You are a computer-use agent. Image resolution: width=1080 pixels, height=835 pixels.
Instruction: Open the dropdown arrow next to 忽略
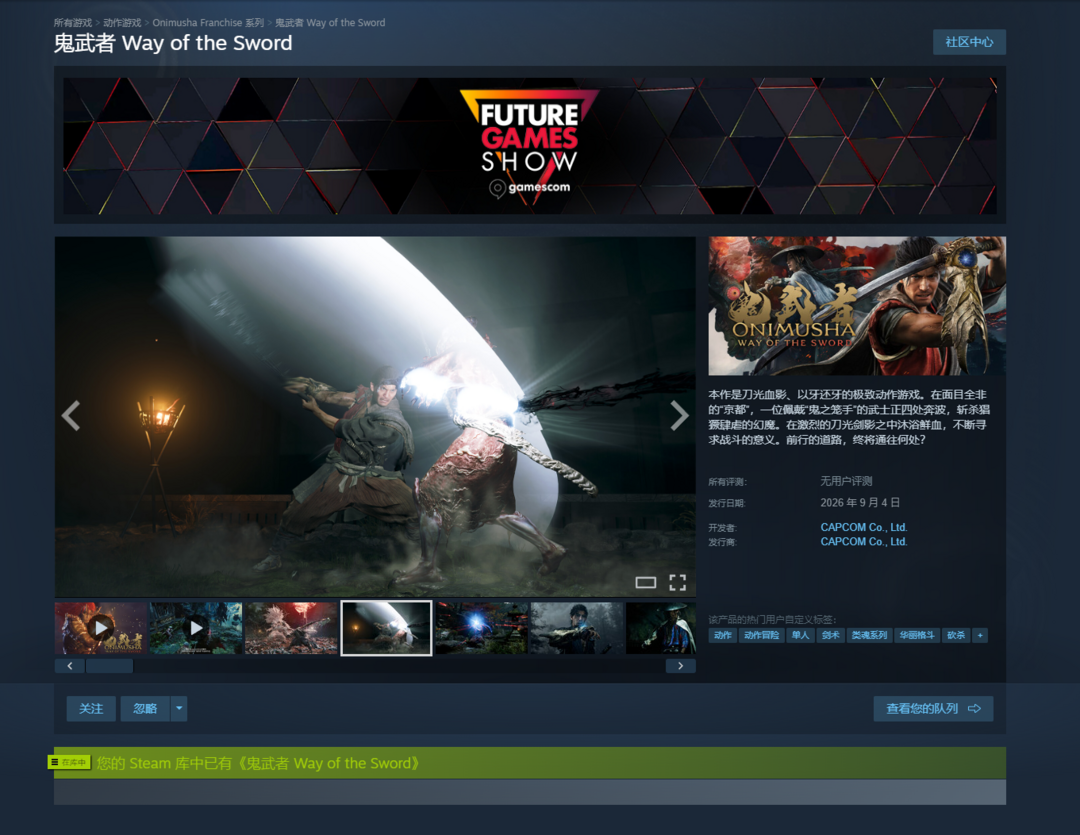(179, 708)
